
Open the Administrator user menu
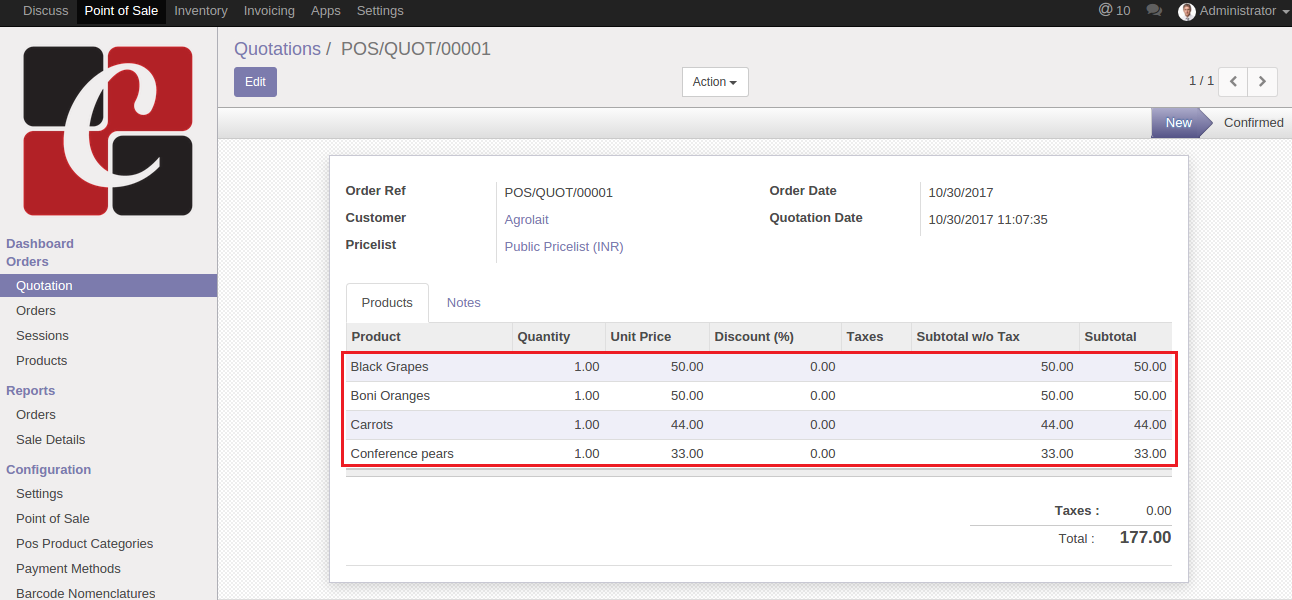coord(1238,11)
